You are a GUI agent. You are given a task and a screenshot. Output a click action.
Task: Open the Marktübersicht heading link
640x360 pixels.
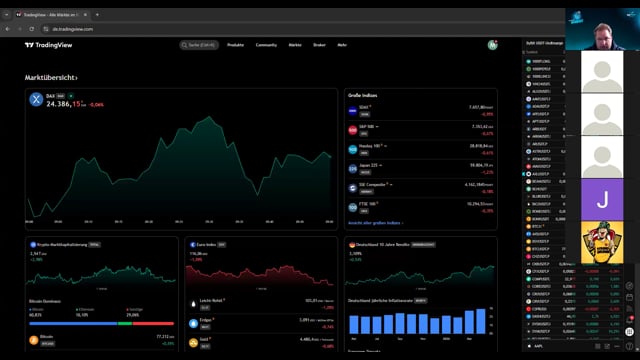[x=51, y=78]
